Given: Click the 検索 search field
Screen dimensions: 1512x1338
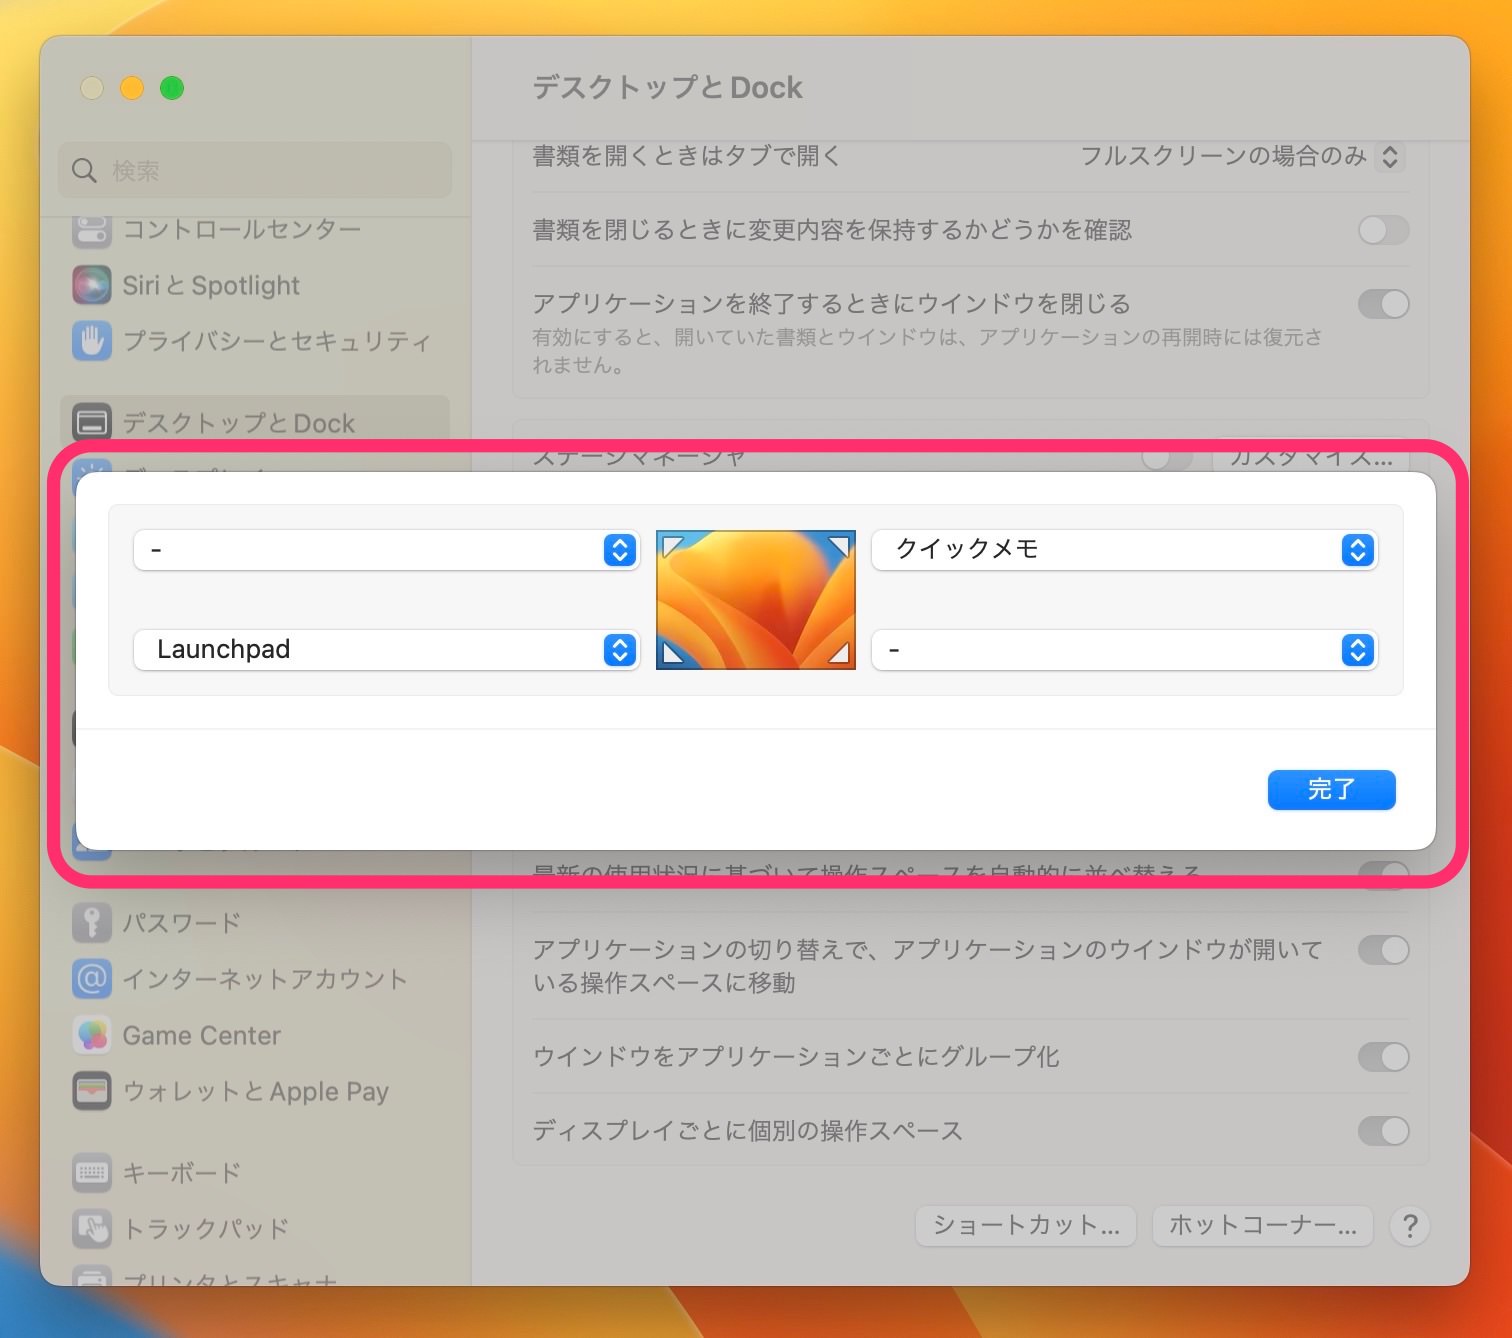Looking at the screenshot, I should point(255,170).
